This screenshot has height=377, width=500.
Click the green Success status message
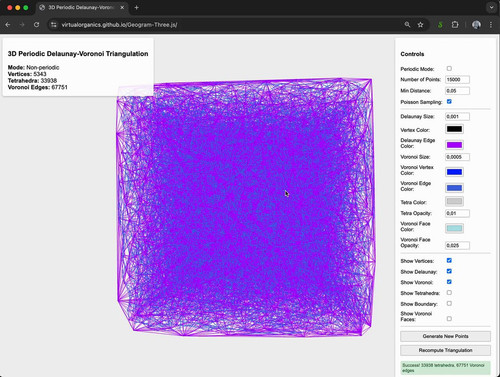445,368
